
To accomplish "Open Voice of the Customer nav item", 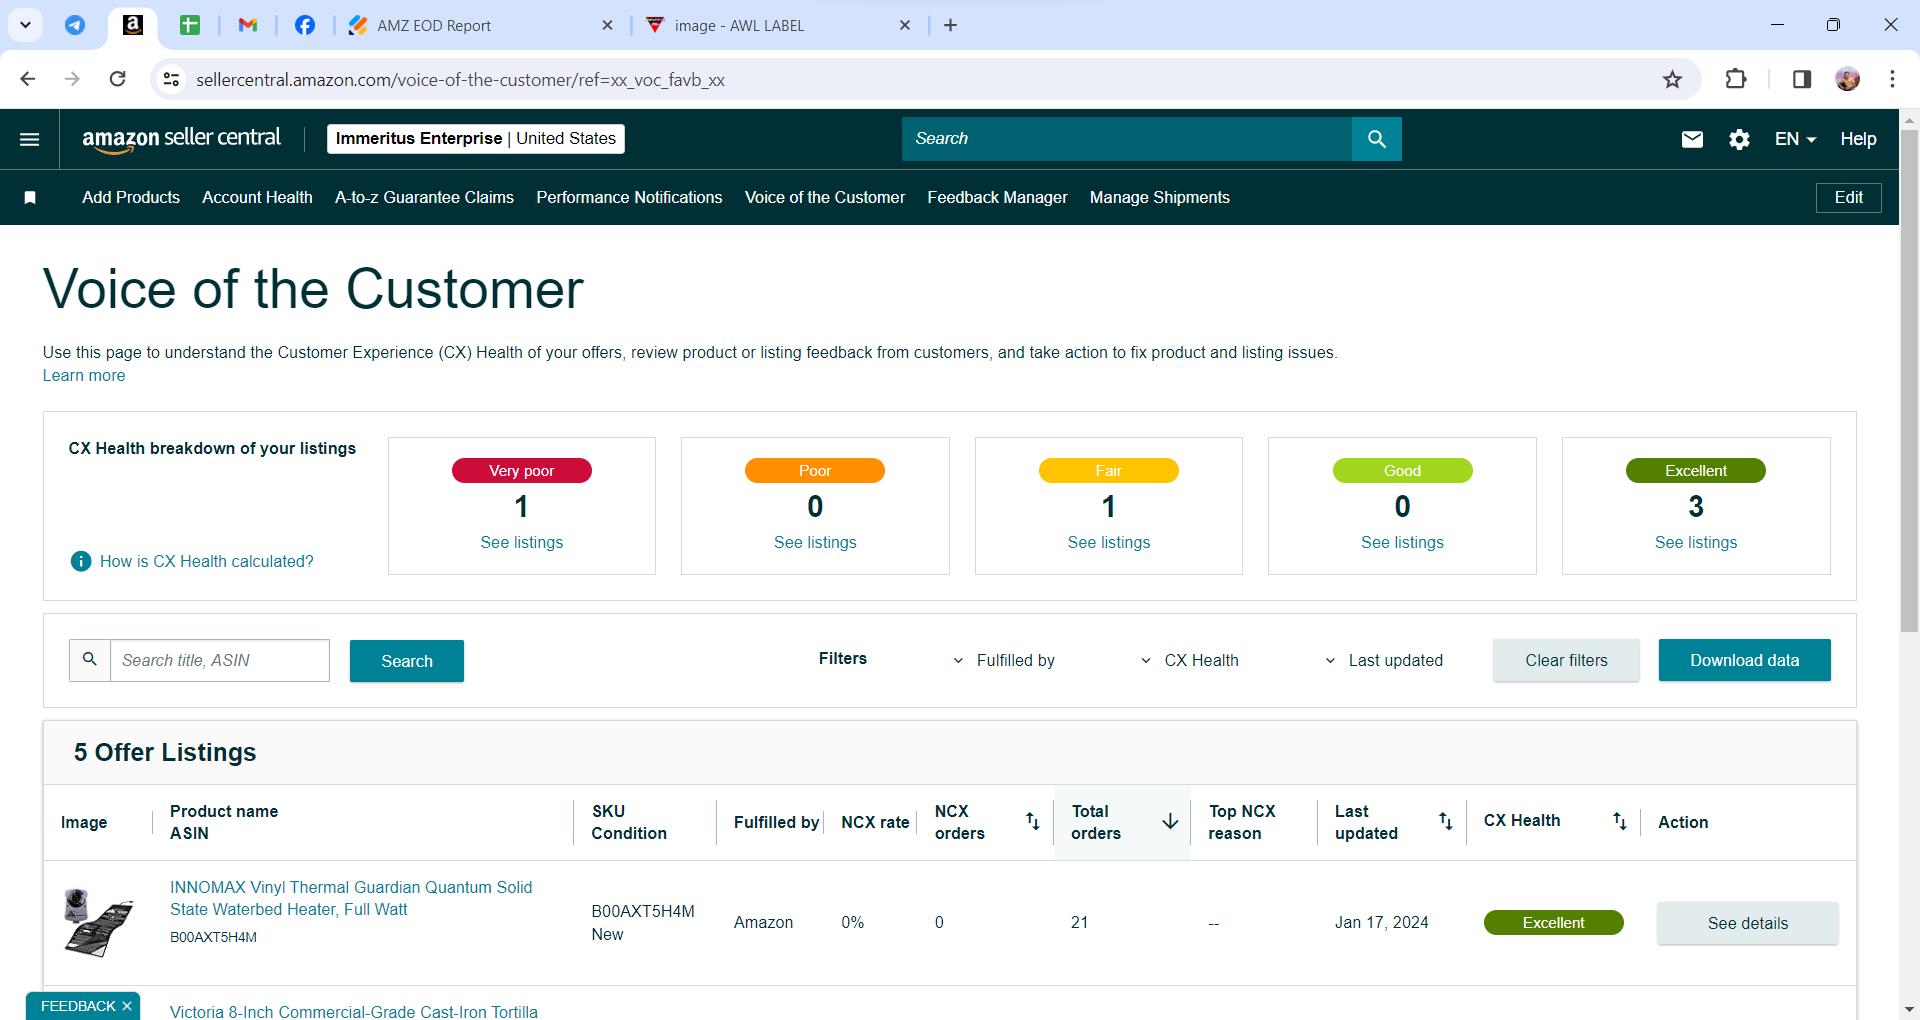I will pyautogui.click(x=825, y=198).
